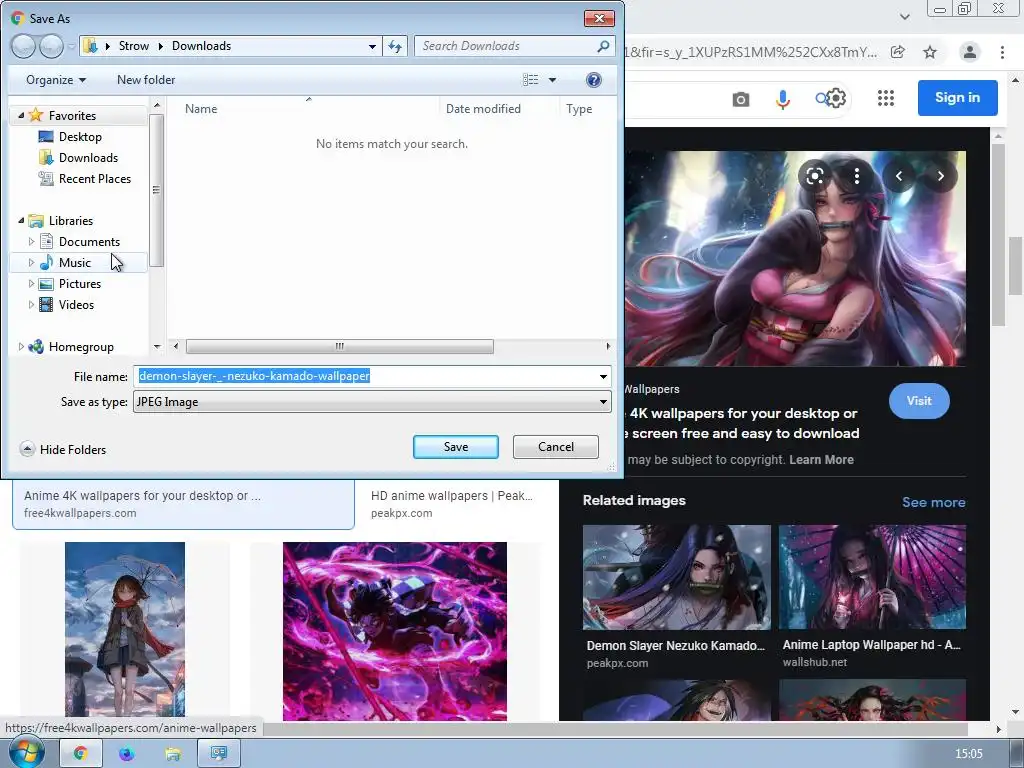The height and width of the screenshot is (768, 1024).
Task: Click Google search by image camera icon
Action: point(741,99)
